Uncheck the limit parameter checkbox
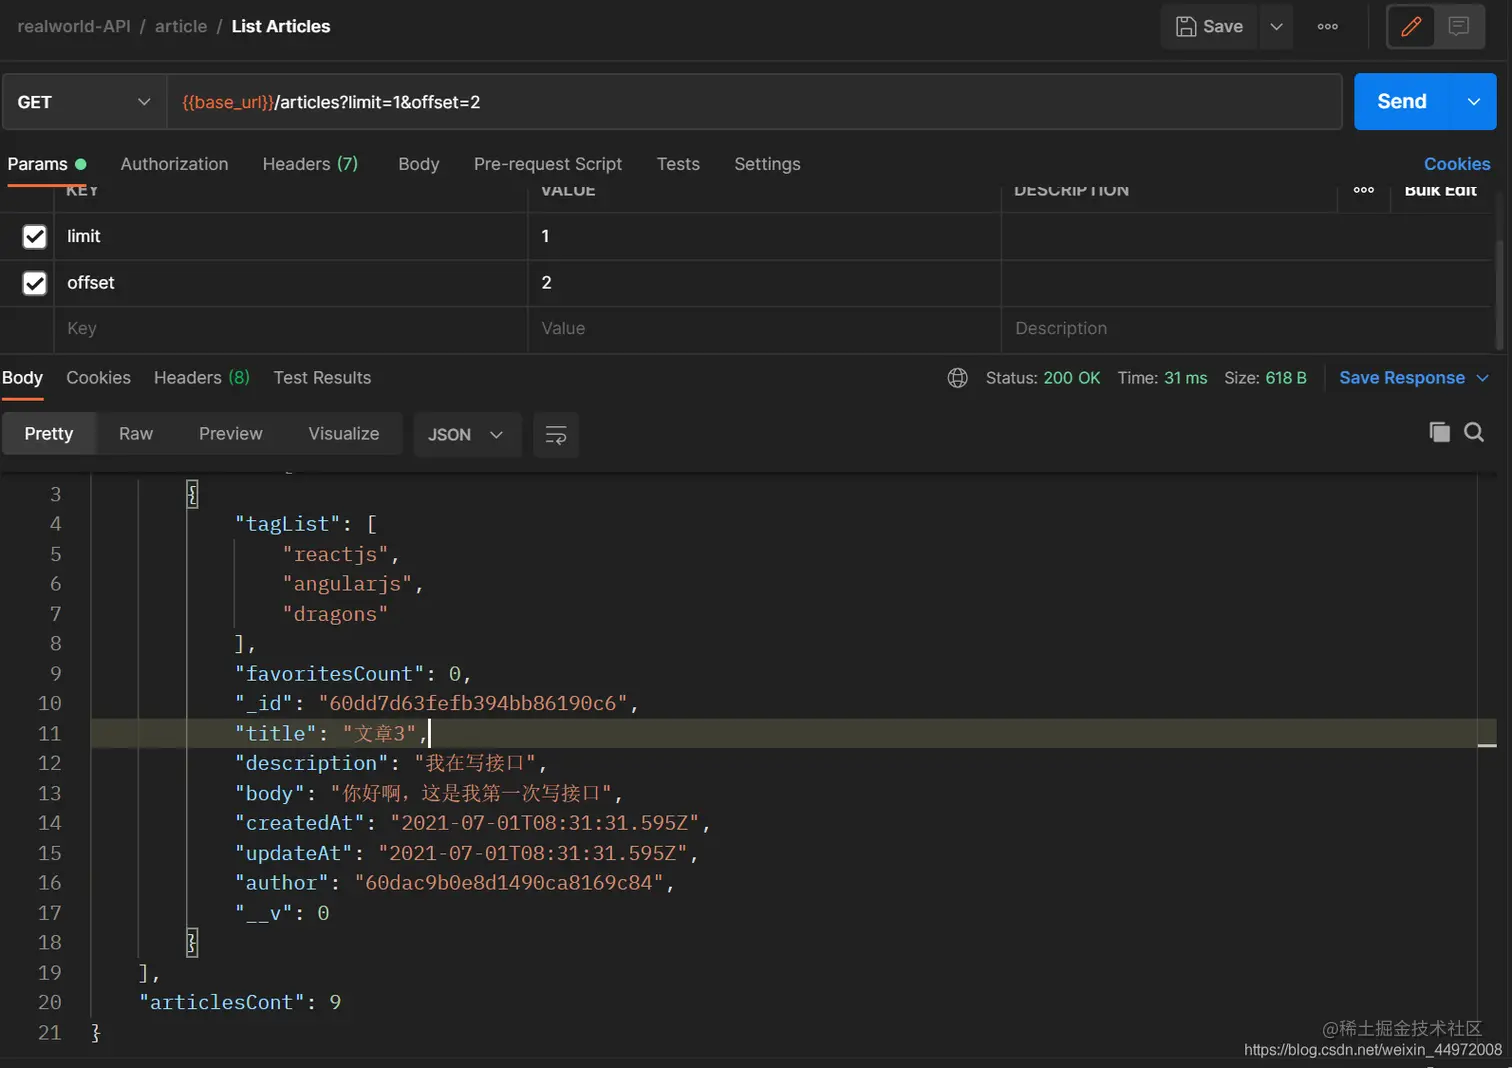The image size is (1512, 1068). click(x=34, y=236)
